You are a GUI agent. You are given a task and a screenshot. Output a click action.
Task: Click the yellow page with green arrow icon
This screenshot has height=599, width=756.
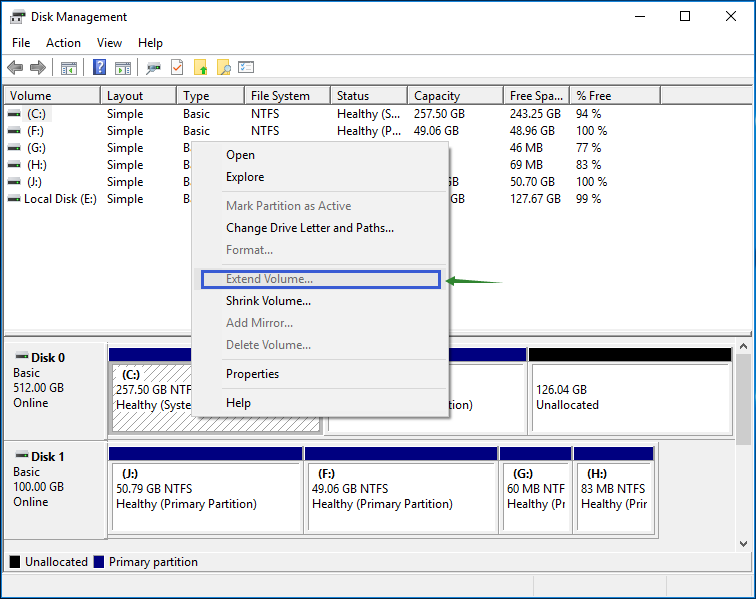(201, 68)
